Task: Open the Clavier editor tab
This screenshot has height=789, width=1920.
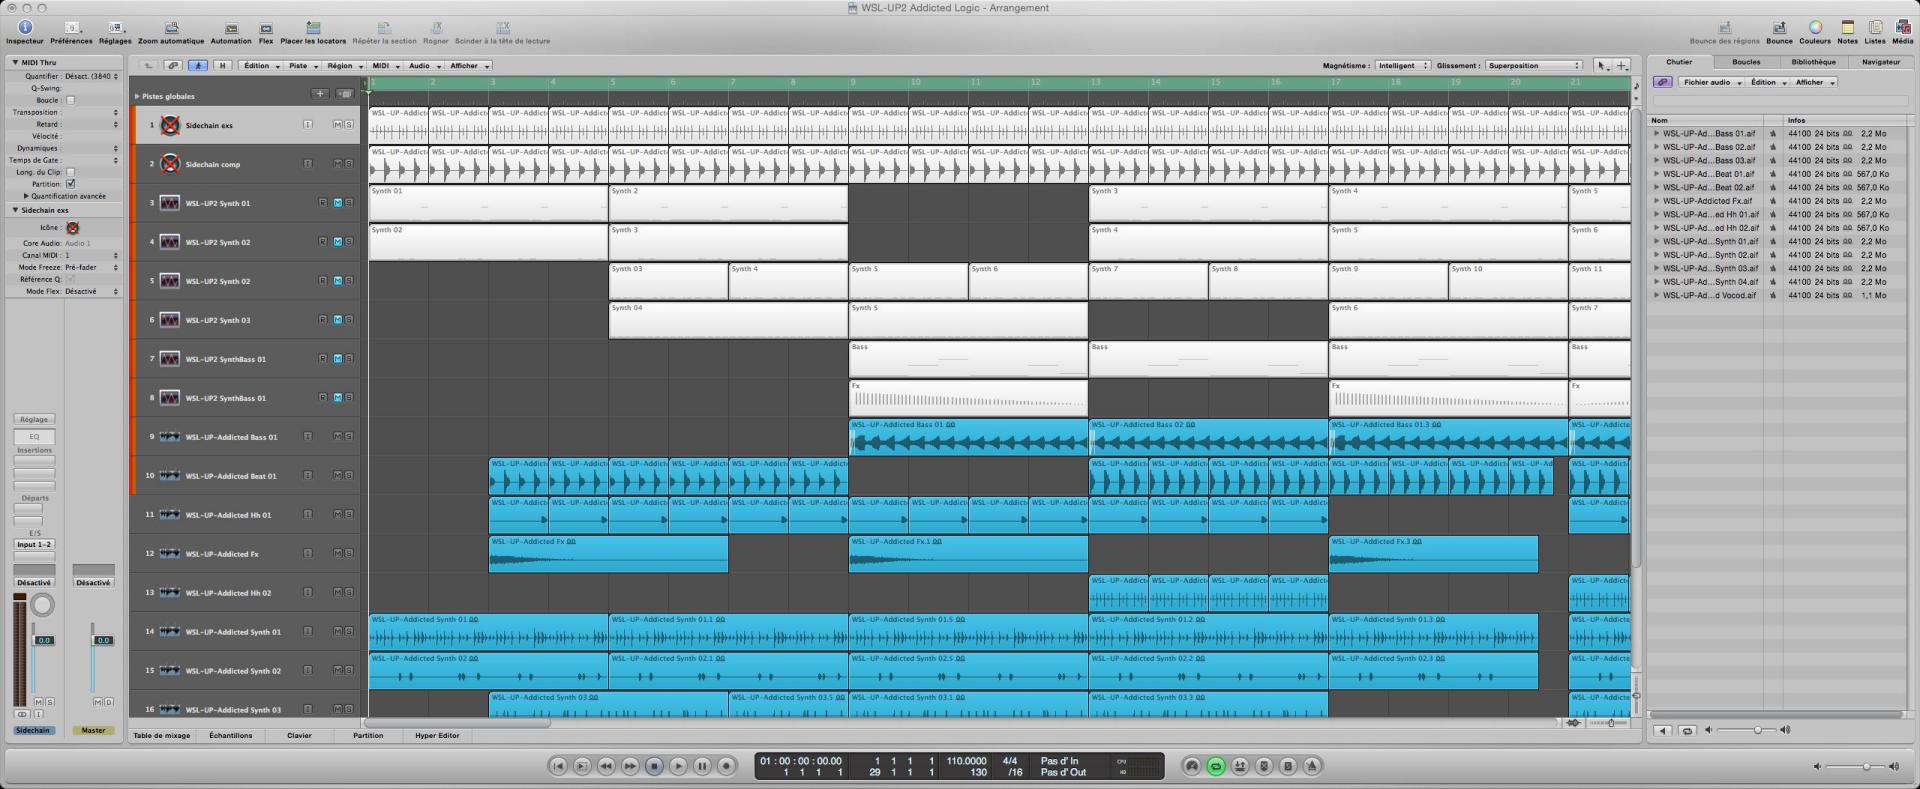Action: pyautogui.click(x=299, y=735)
